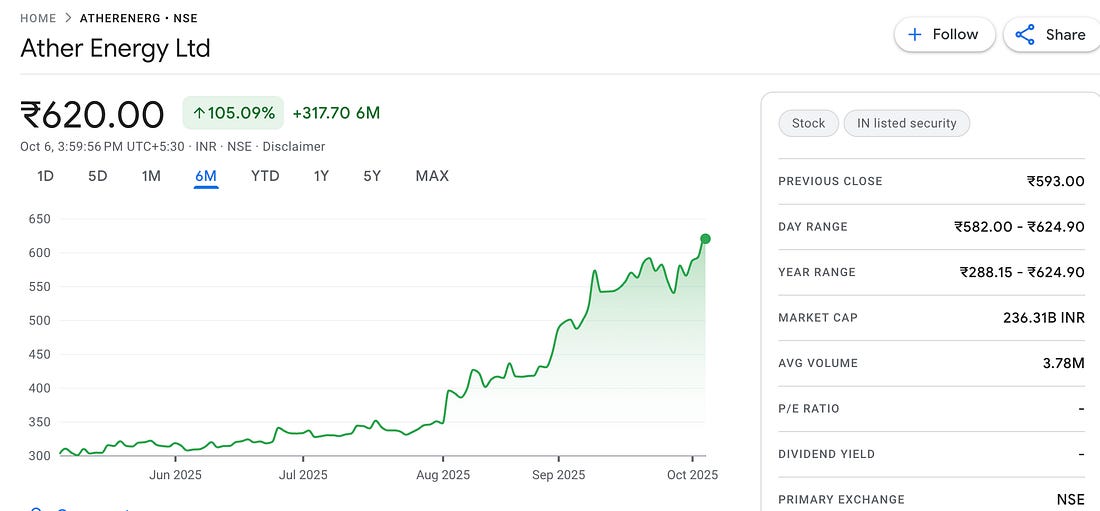Click the +317.70 6M change text
The image size is (1100, 511).
click(x=336, y=113)
